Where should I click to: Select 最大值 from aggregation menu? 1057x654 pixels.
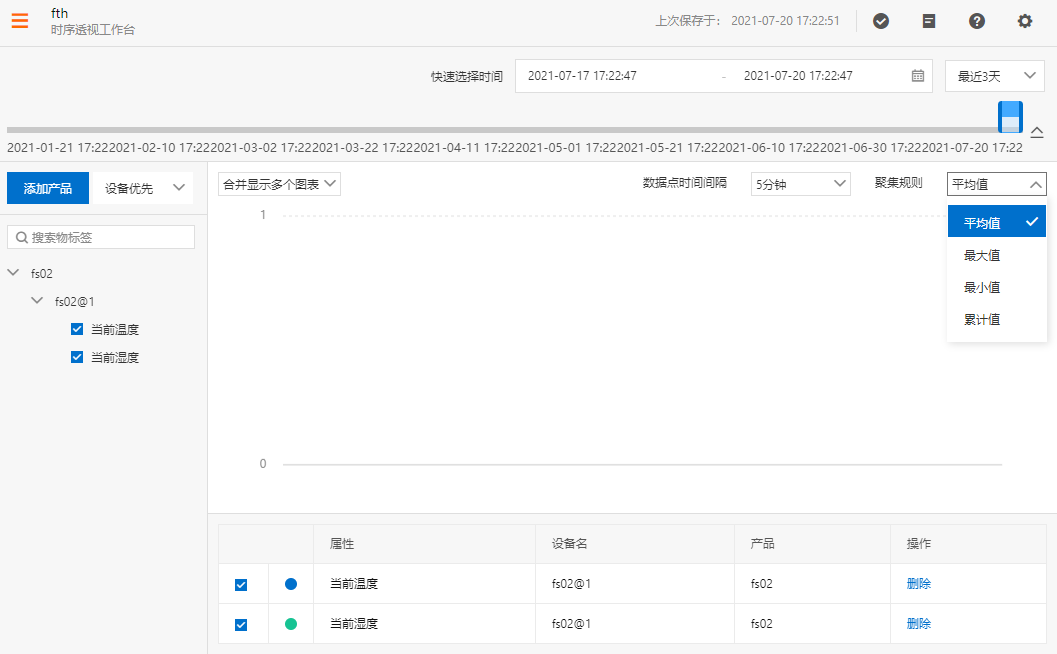click(x=982, y=255)
